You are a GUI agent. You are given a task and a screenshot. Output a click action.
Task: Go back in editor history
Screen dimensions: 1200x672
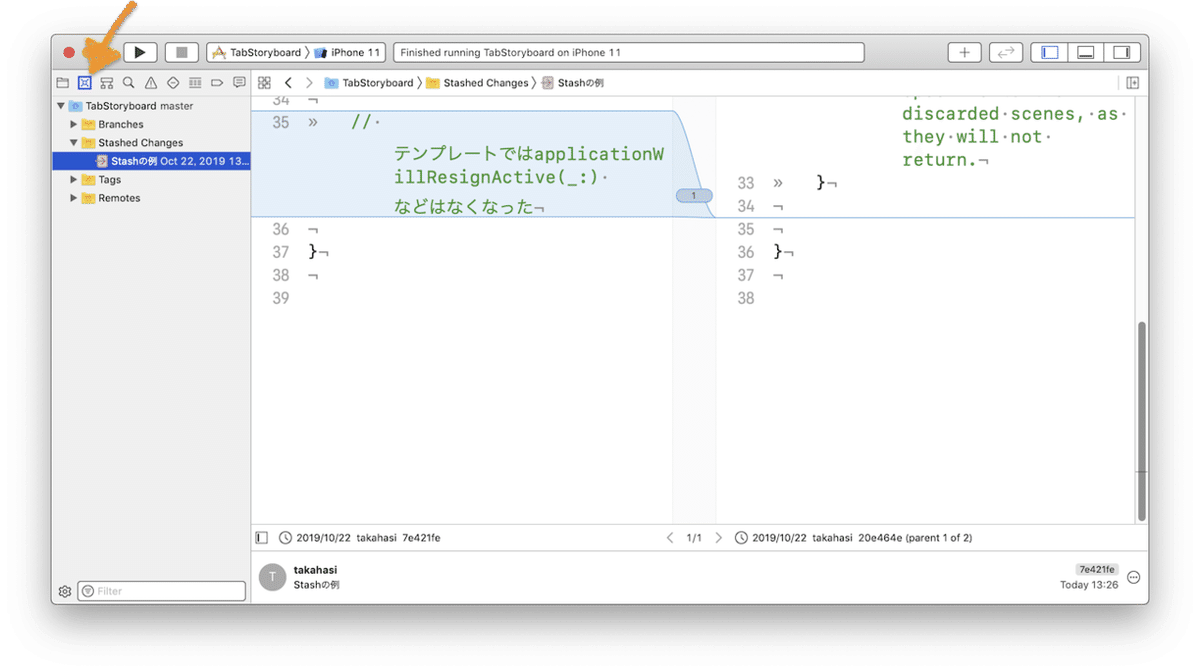(x=288, y=83)
